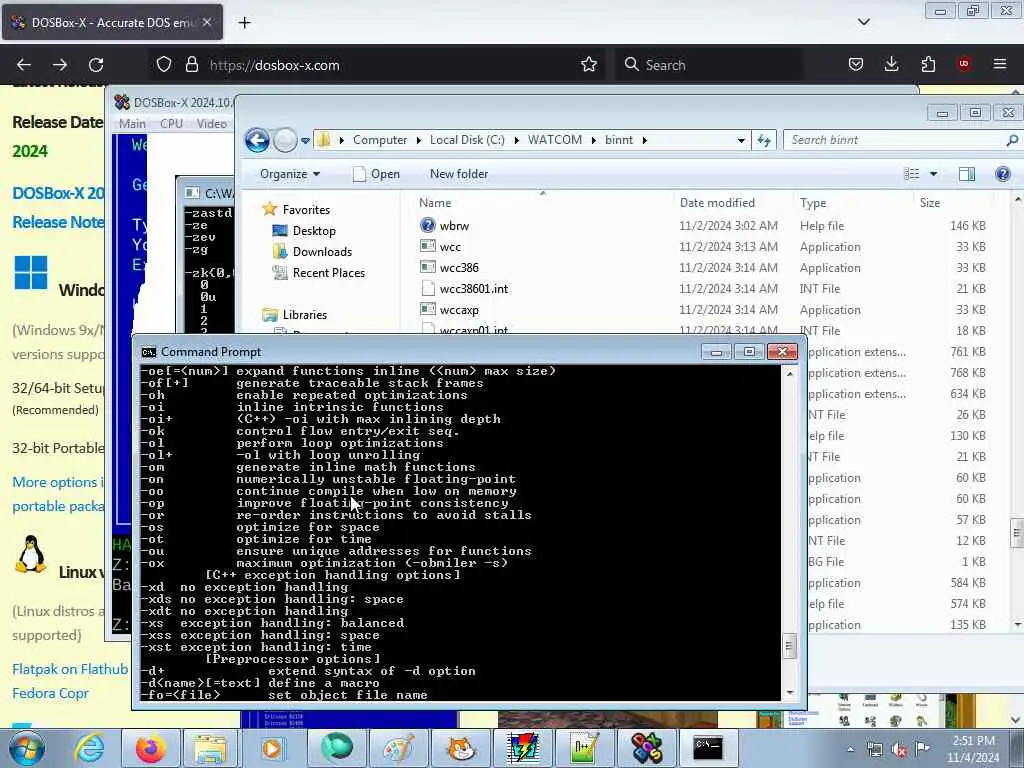This screenshot has height=768, width=1024.
Task: Change the Explorer view layout icon
Action: pyautogui.click(x=911, y=174)
